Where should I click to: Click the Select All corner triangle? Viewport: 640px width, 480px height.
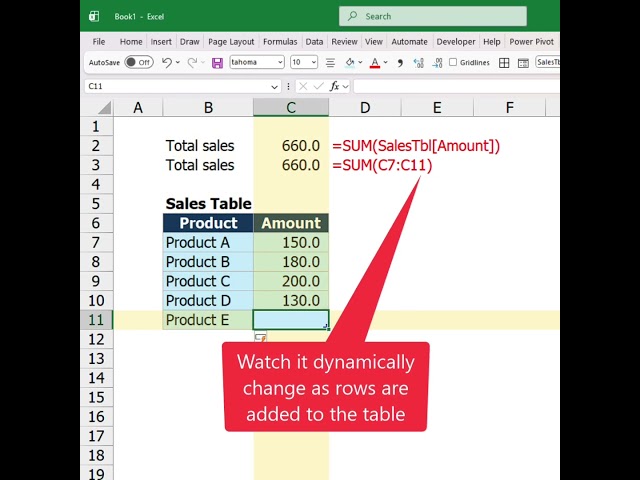coord(104,108)
